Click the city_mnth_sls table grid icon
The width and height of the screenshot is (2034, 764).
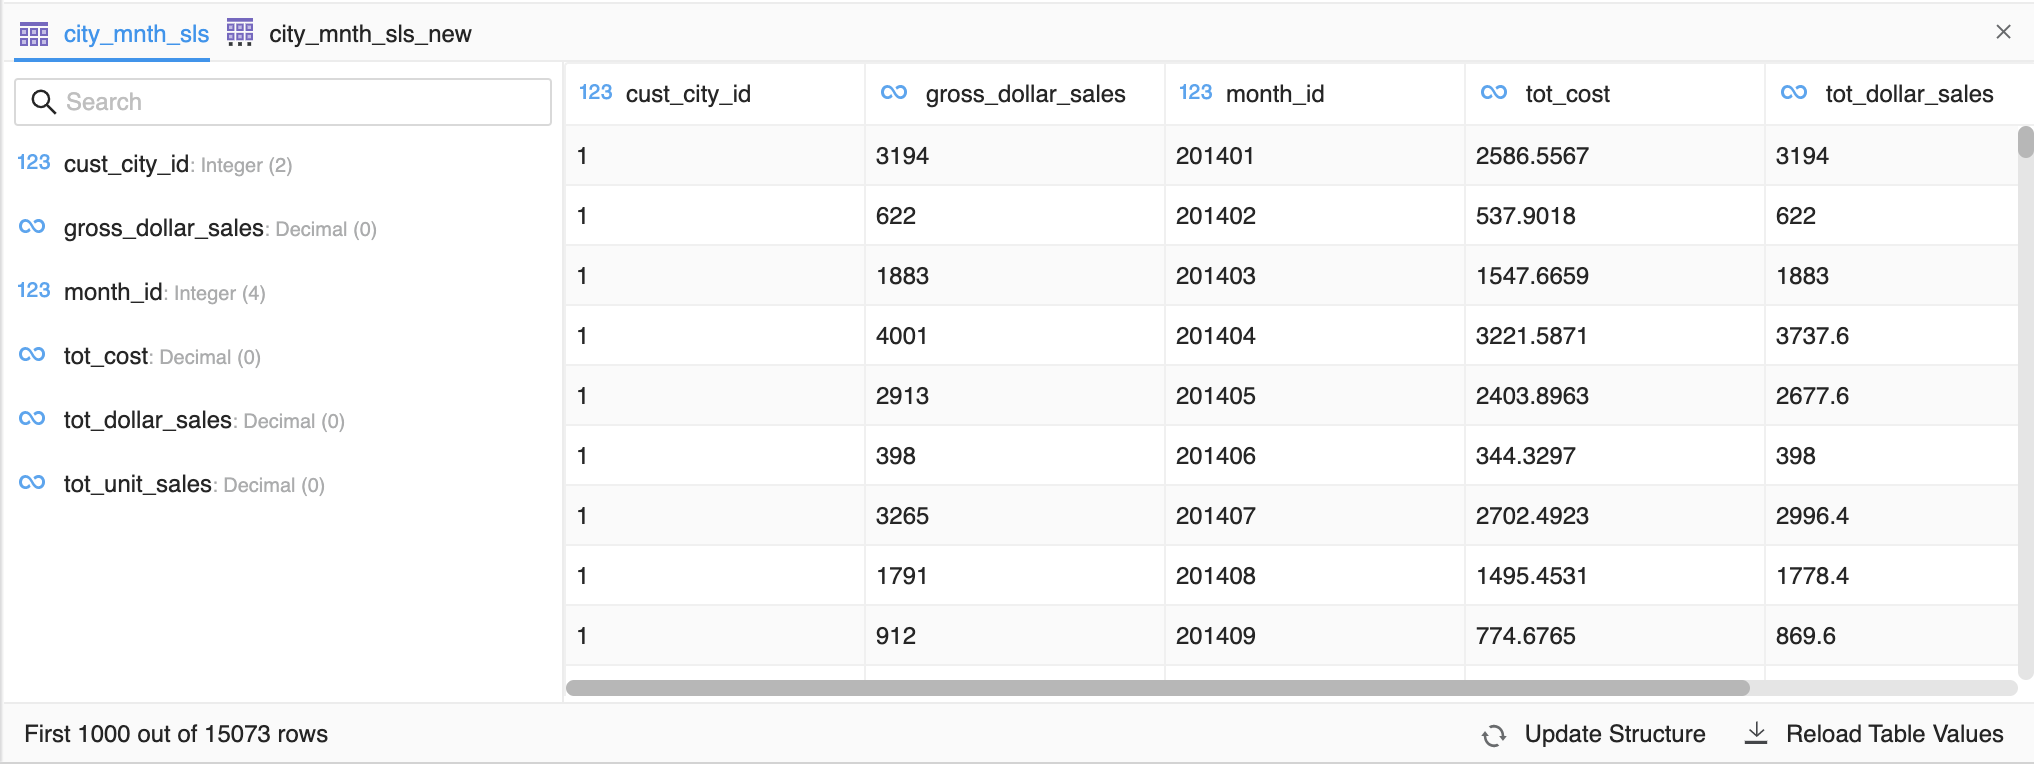click(34, 35)
